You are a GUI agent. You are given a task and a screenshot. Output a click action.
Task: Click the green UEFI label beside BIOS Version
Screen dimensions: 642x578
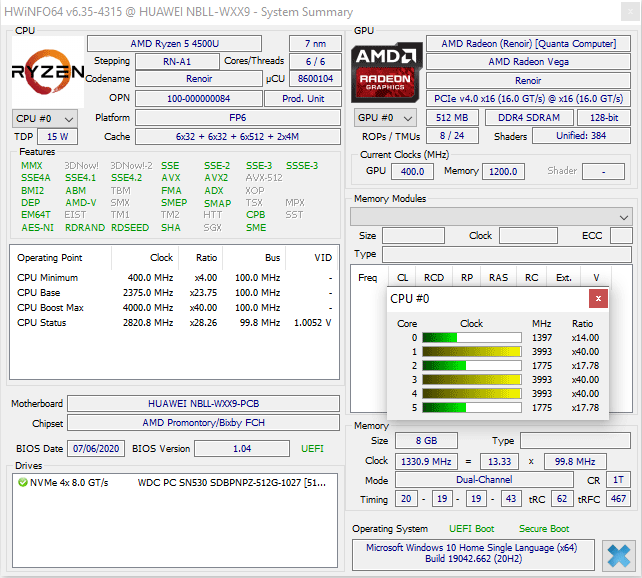pos(312,449)
